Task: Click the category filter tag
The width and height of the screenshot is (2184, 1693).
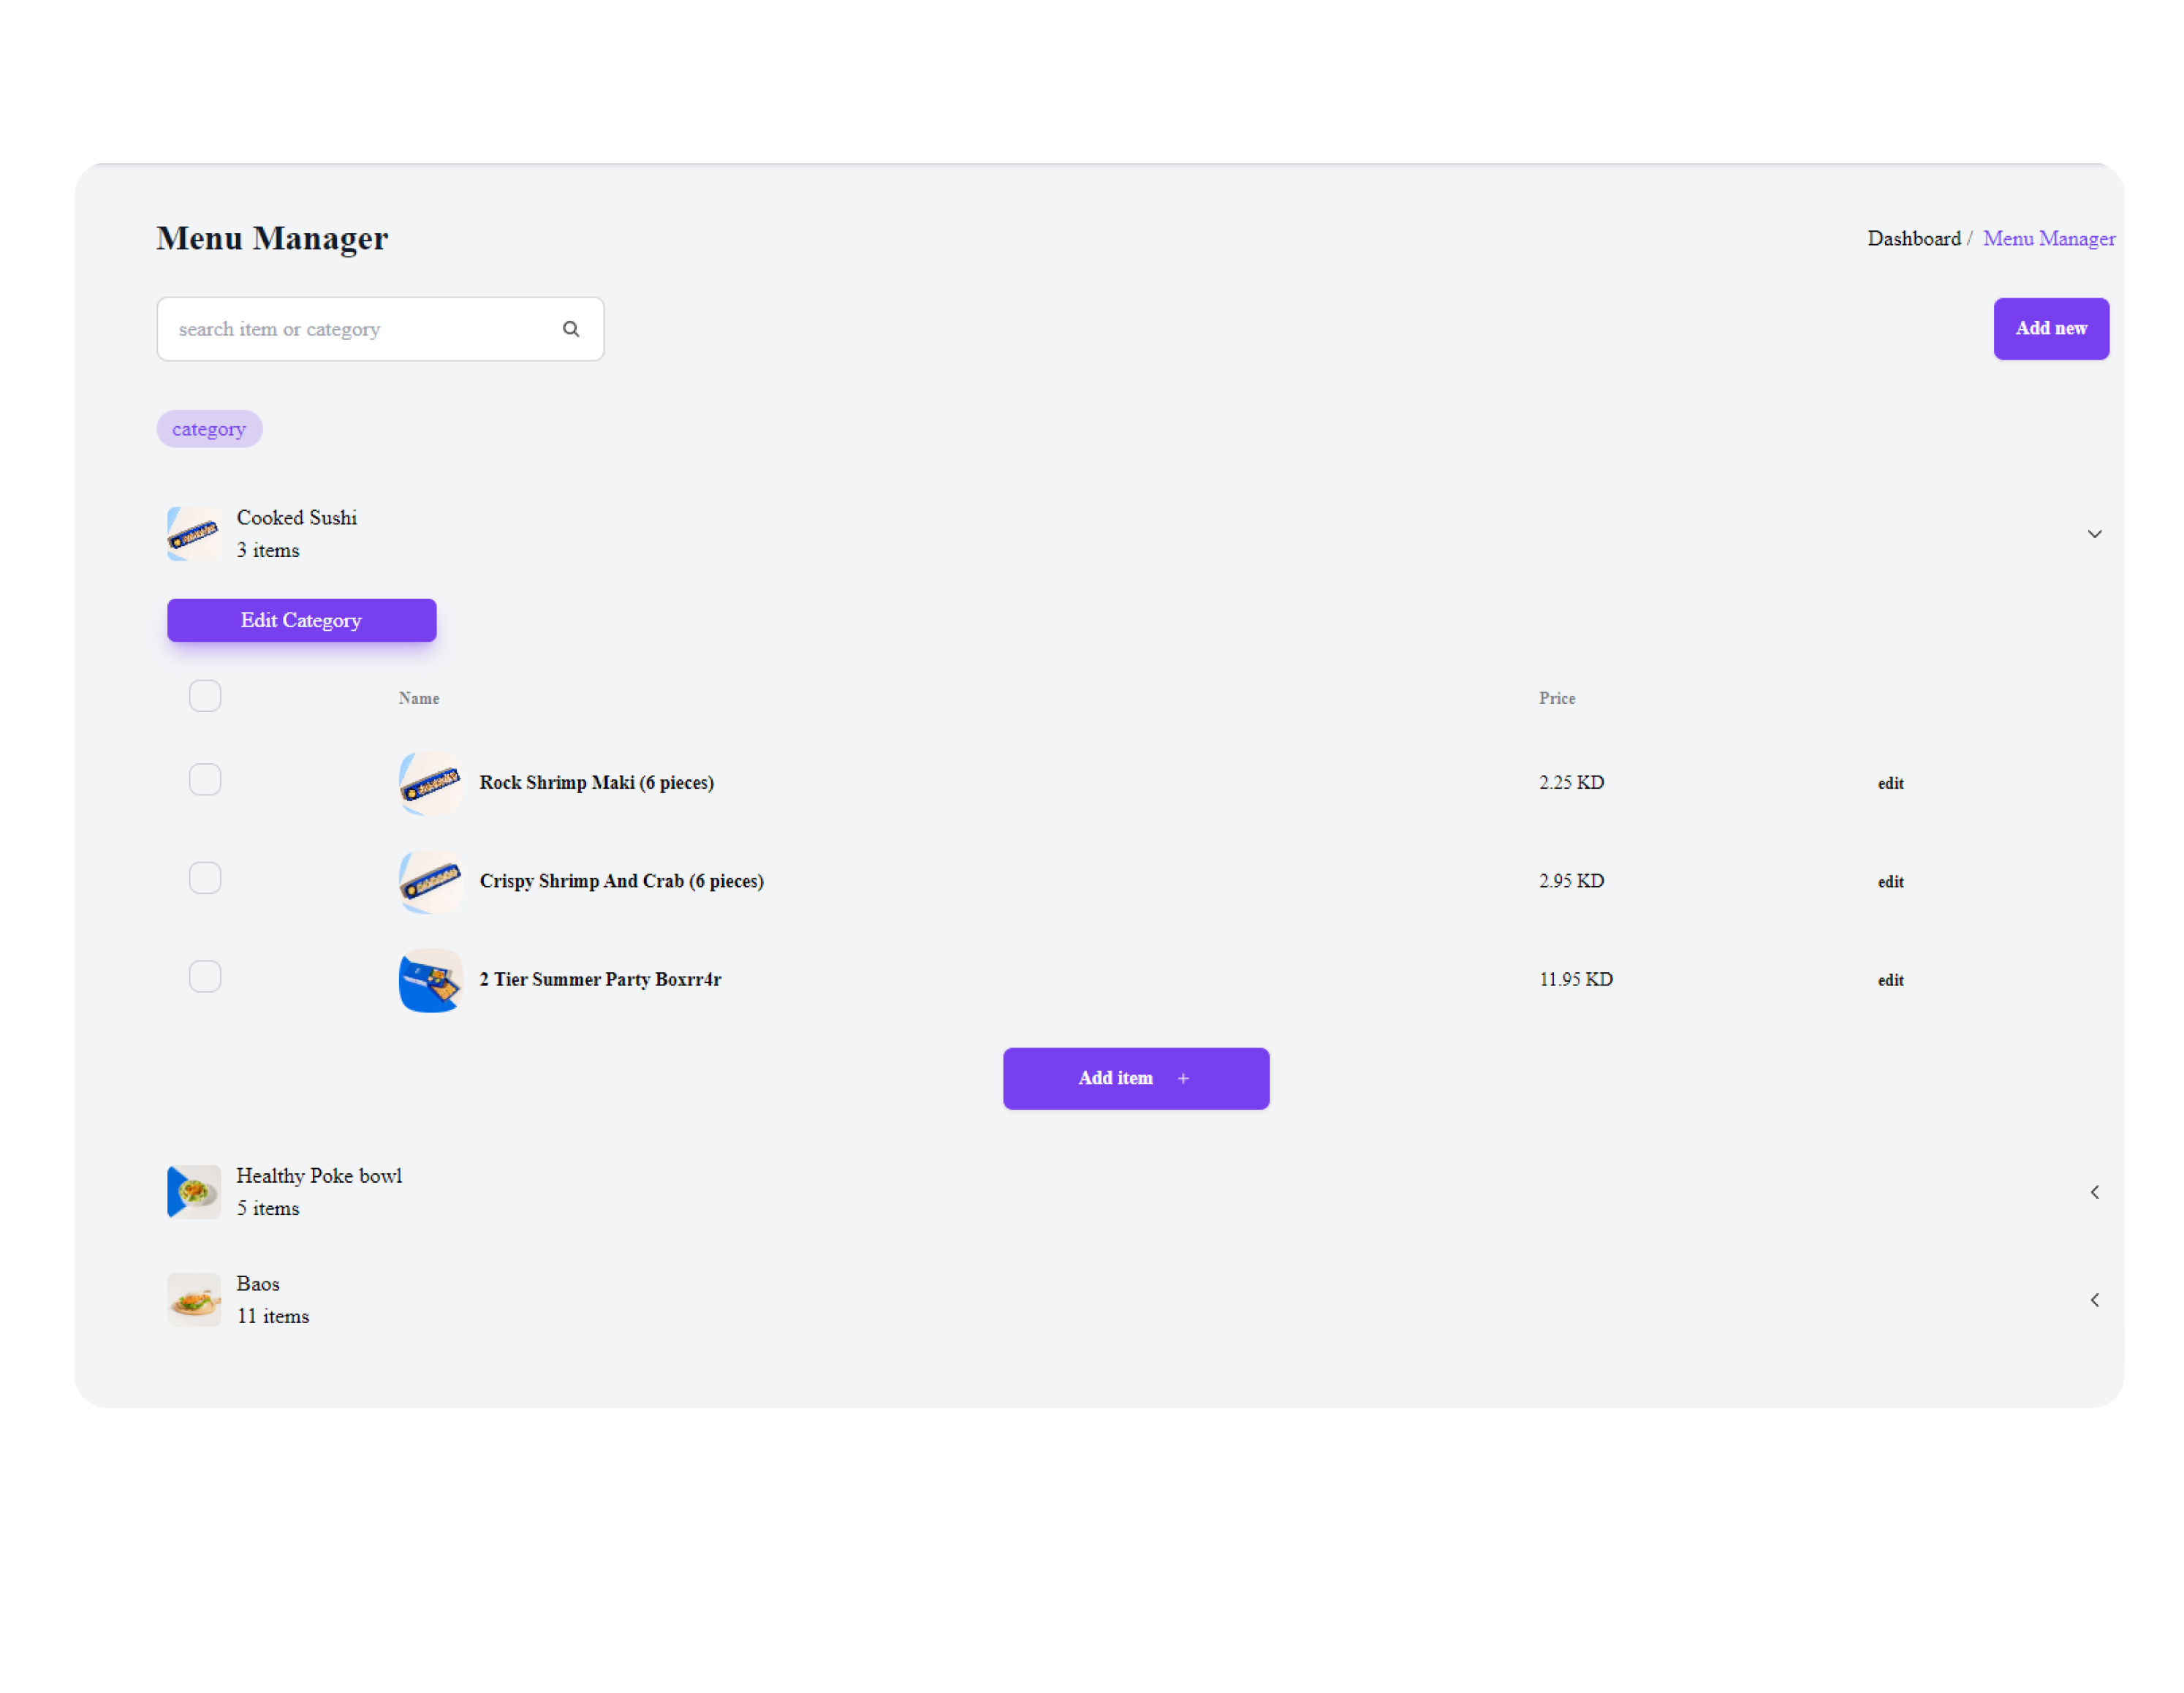Action: coord(208,427)
